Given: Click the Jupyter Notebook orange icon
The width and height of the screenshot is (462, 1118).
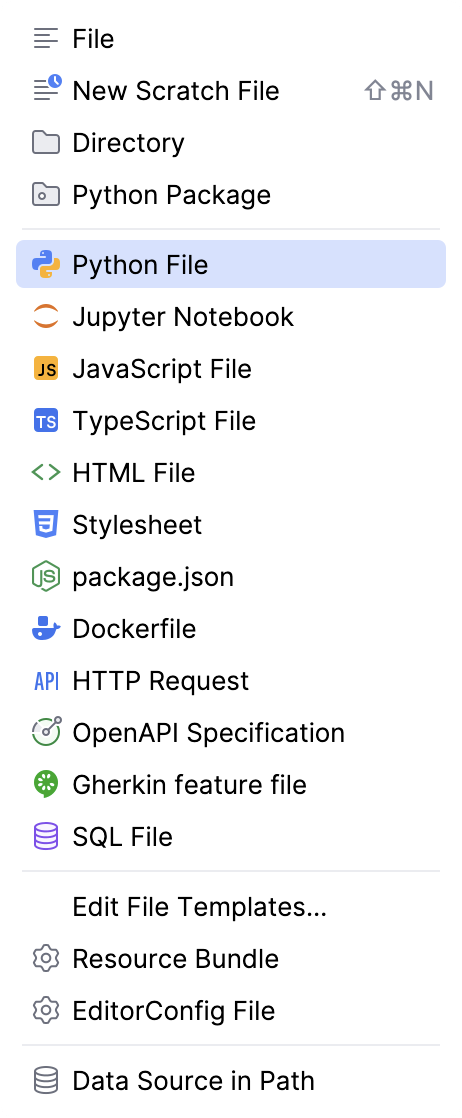Looking at the screenshot, I should coord(46,317).
